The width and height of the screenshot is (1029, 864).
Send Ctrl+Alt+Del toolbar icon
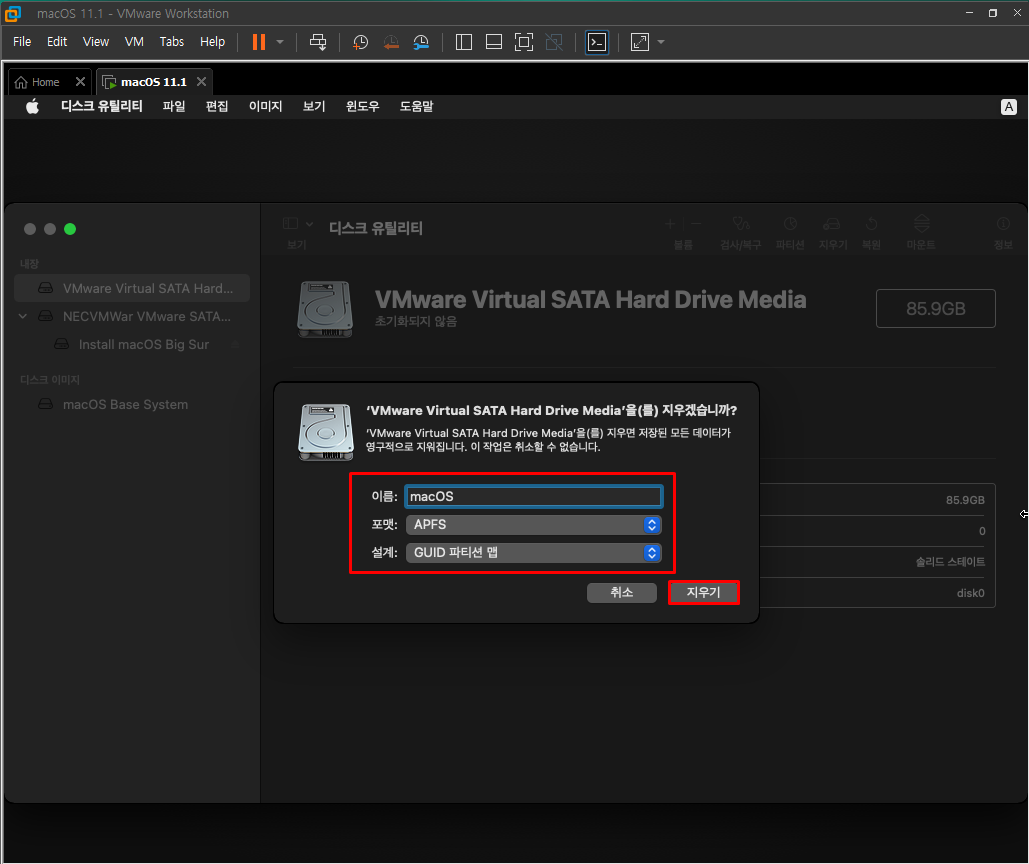point(318,42)
